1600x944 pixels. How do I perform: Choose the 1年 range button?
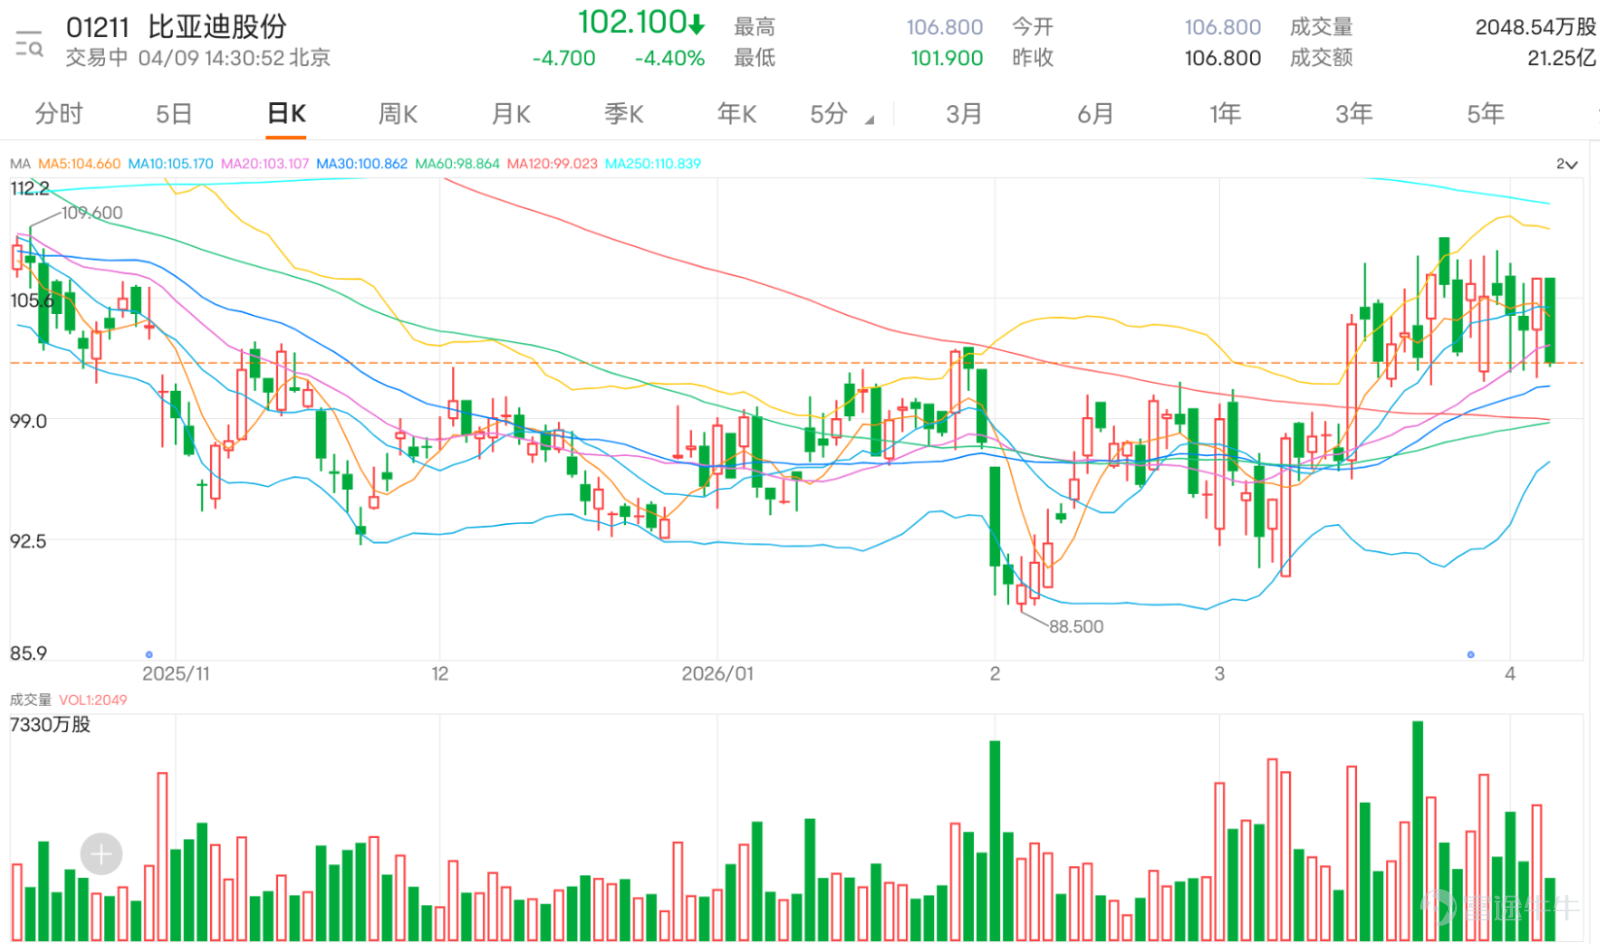[1225, 114]
